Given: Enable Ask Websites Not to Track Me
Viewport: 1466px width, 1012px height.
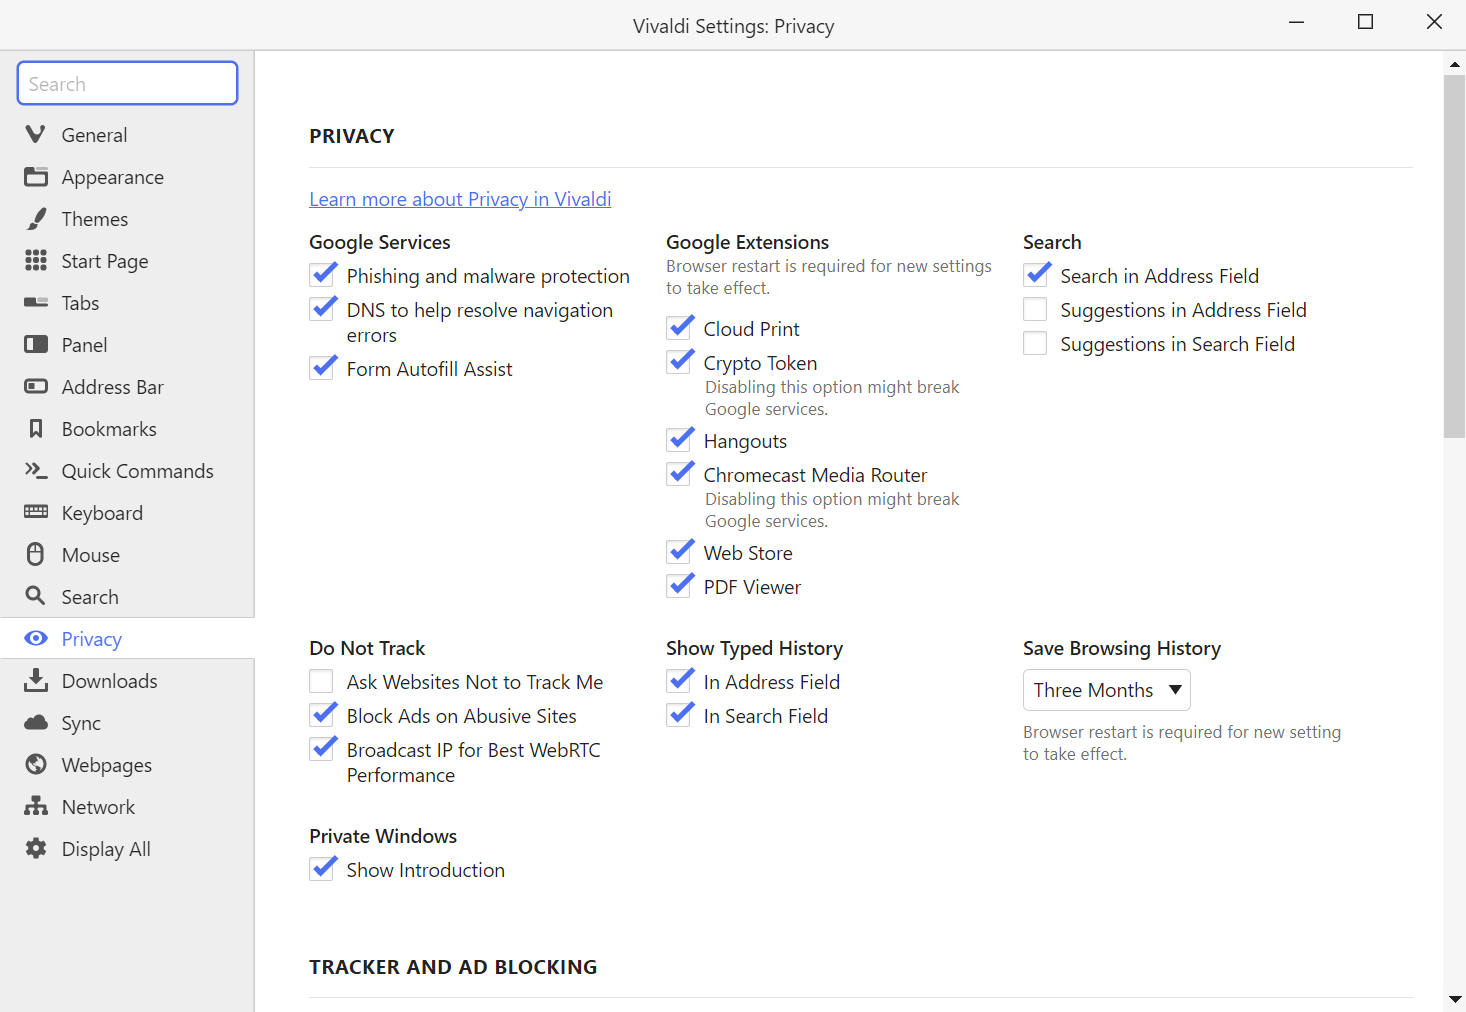Looking at the screenshot, I should [322, 682].
